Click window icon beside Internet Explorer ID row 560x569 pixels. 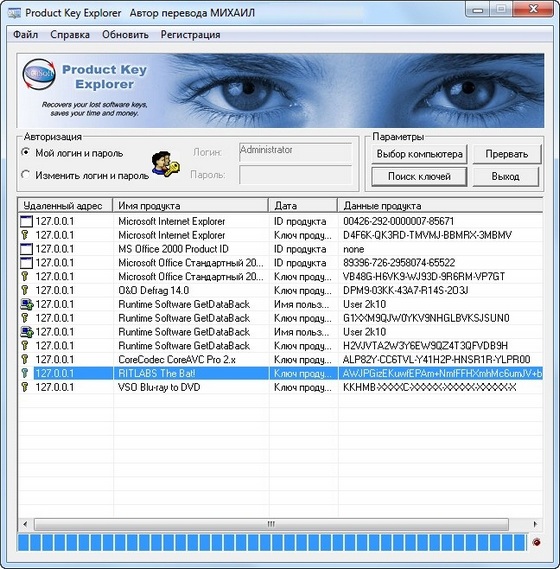(x=26, y=221)
